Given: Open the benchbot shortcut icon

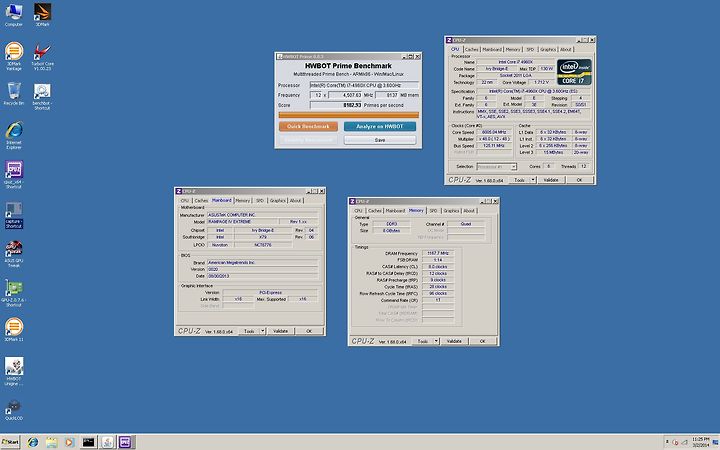Looking at the screenshot, I should pos(42,96).
